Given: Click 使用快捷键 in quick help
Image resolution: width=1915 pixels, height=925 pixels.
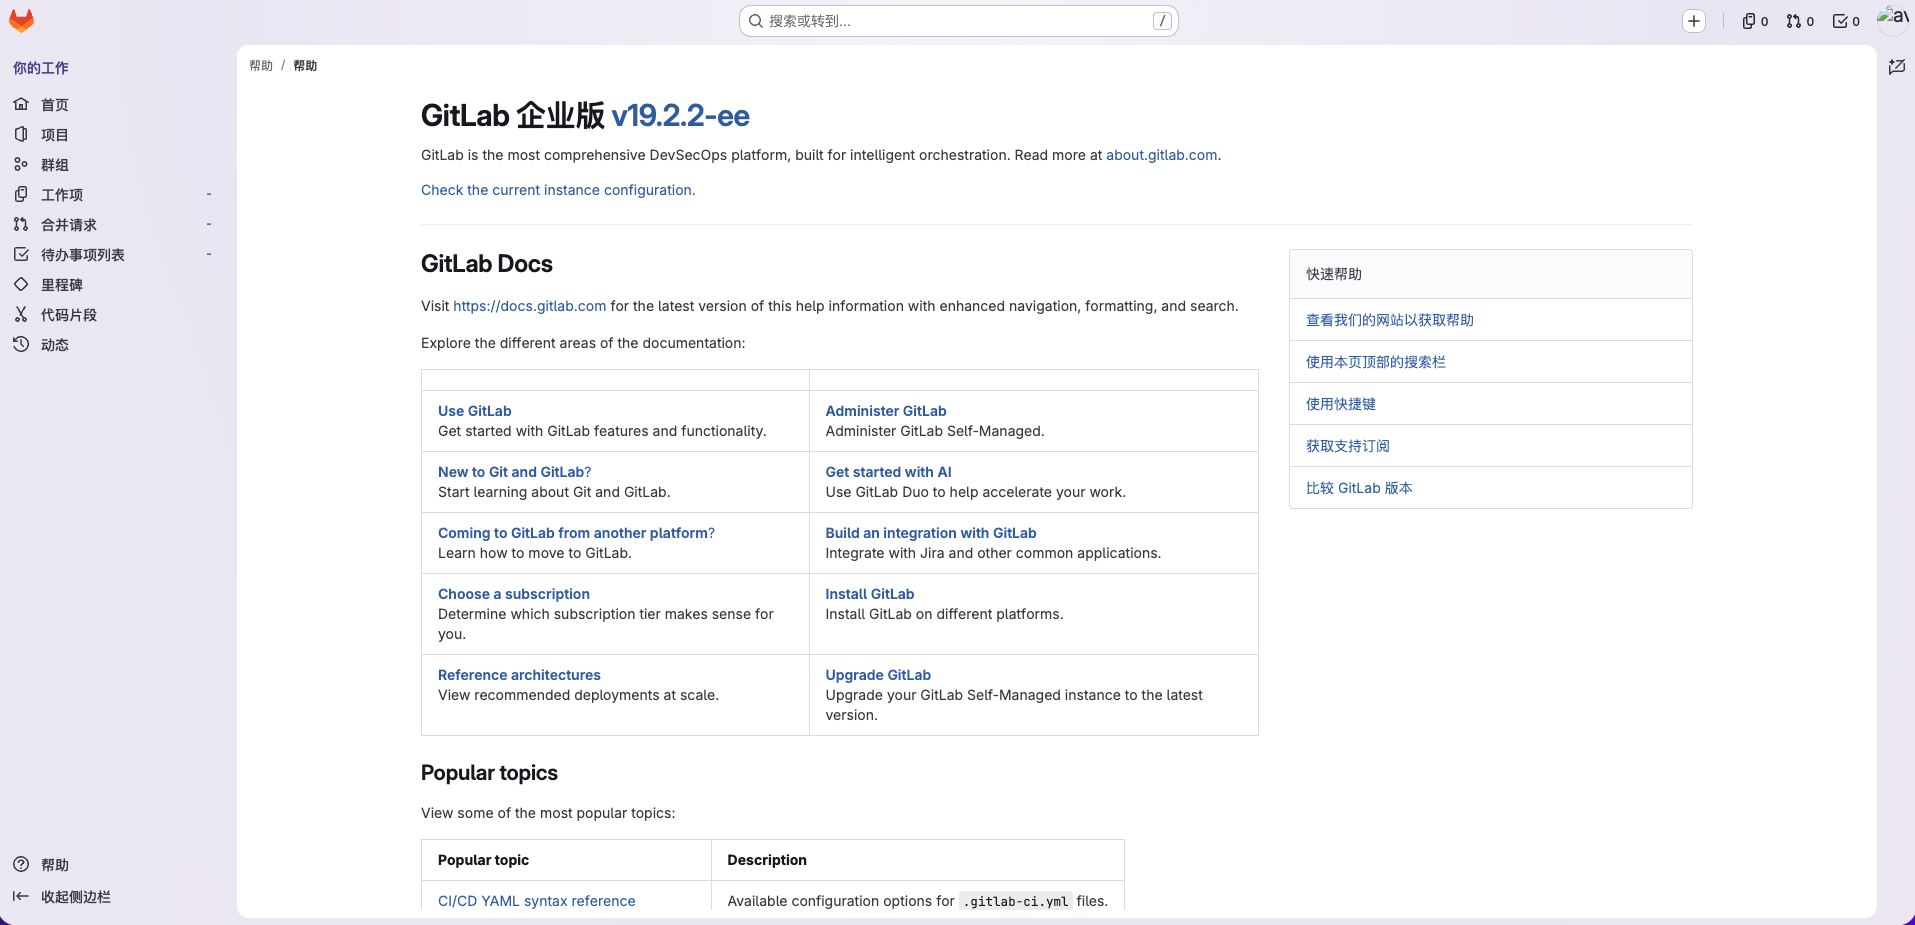Looking at the screenshot, I should pyautogui.click(x=1341, y=404).
